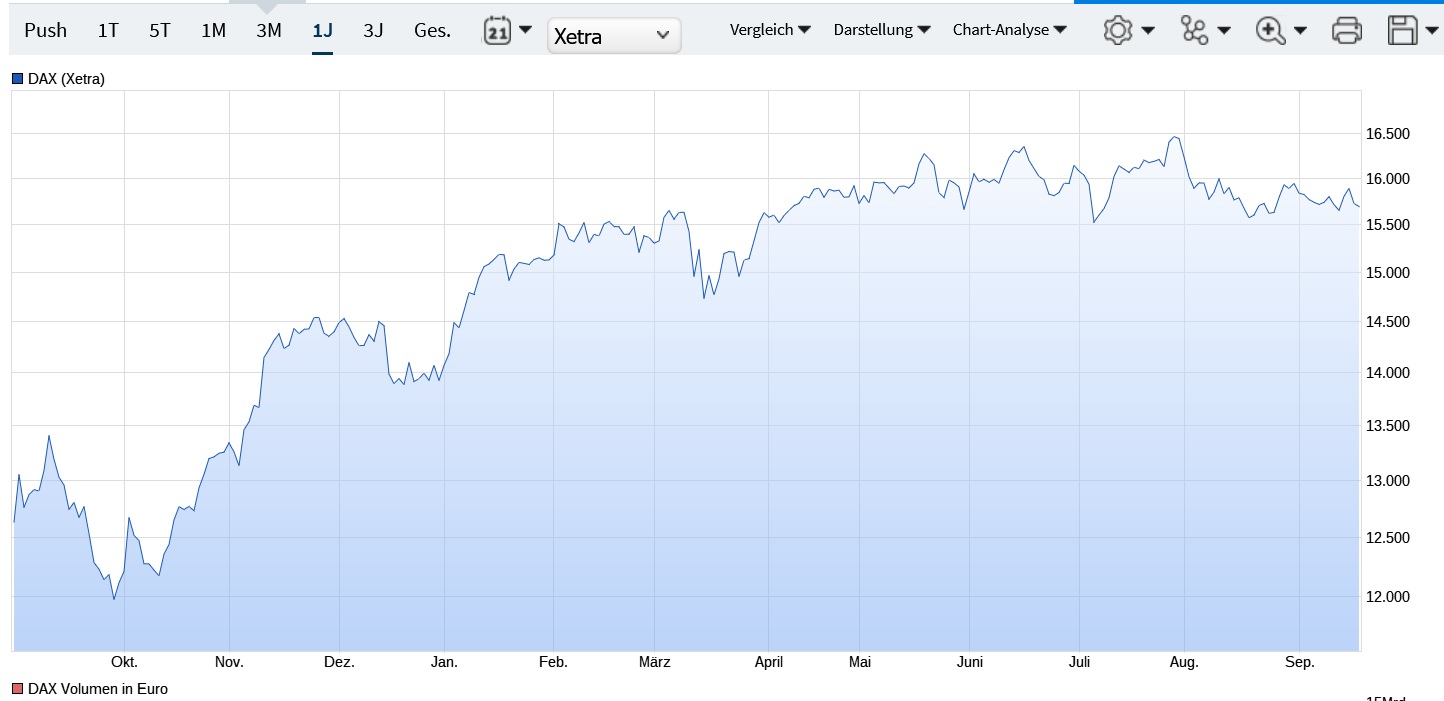
Task: Click the Feb. x-axis label
Action: (x=553, y=662)
